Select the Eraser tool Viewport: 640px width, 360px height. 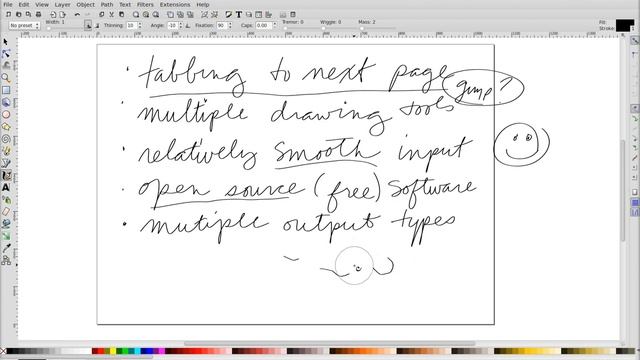[x=6, y=212]
